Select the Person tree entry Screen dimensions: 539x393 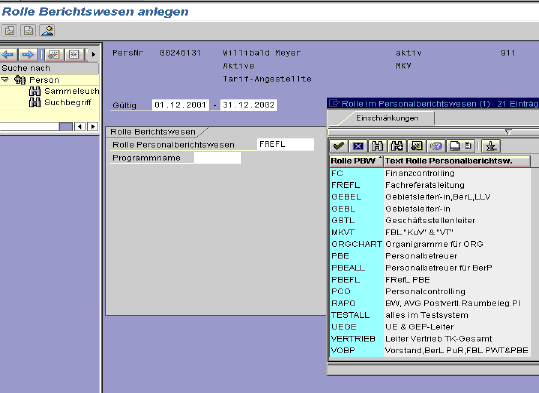point(44,80)
